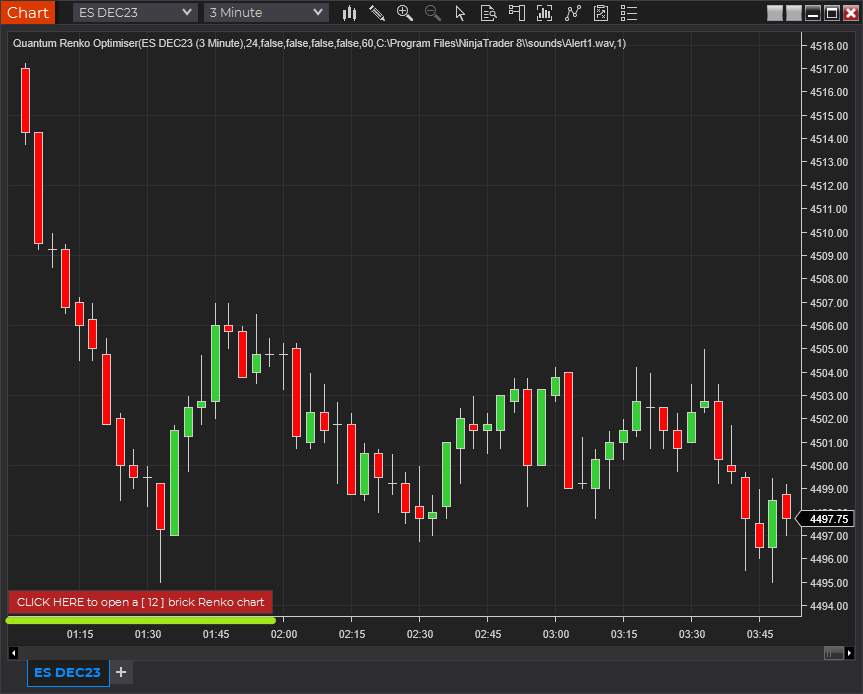Maximize the chart window
863x694 pixels.
[x=832, y=13]
